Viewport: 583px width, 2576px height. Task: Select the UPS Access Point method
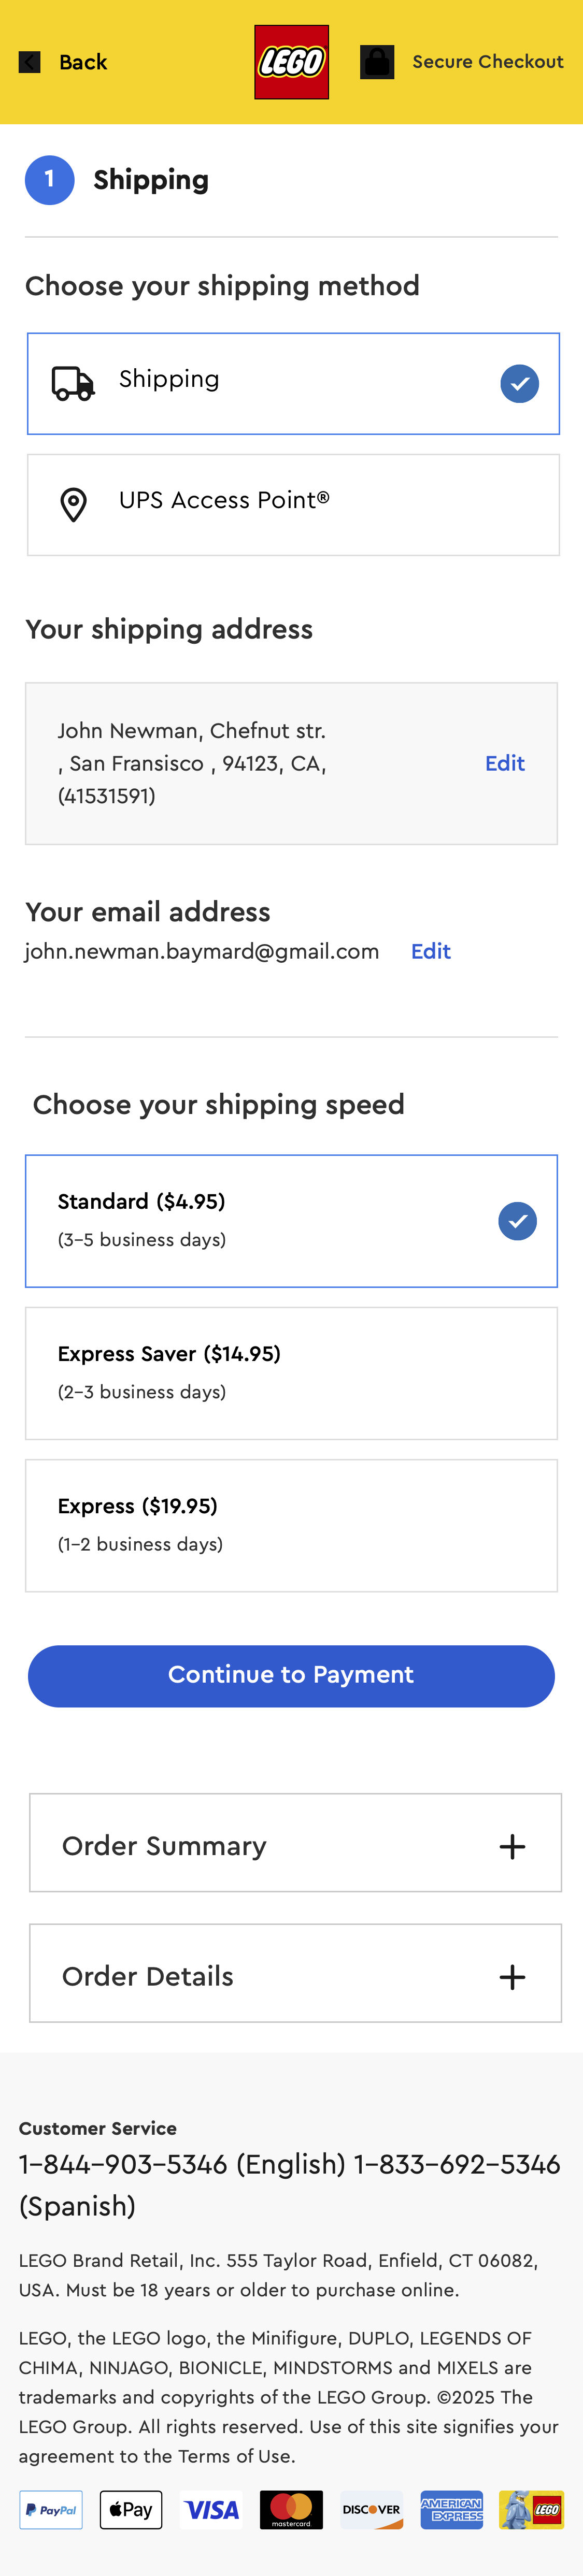(293, 504)
